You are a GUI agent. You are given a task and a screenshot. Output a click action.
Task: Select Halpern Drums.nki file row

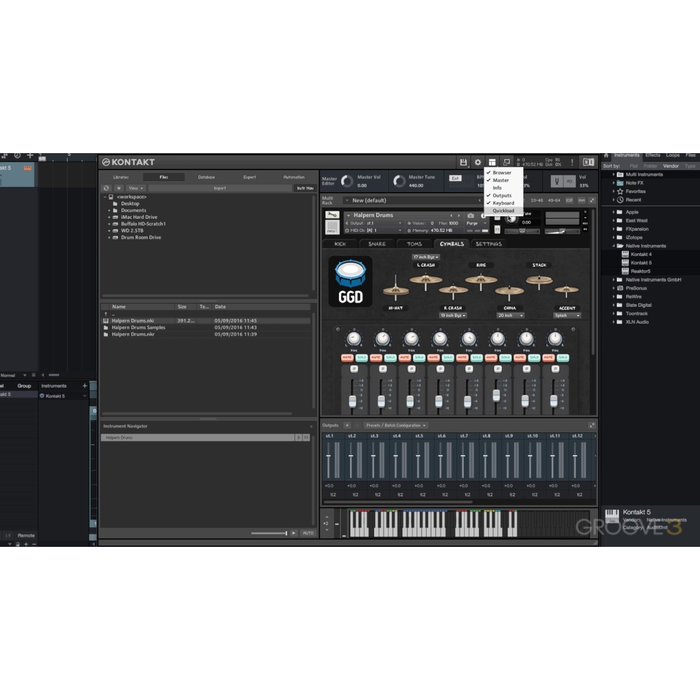206,321
